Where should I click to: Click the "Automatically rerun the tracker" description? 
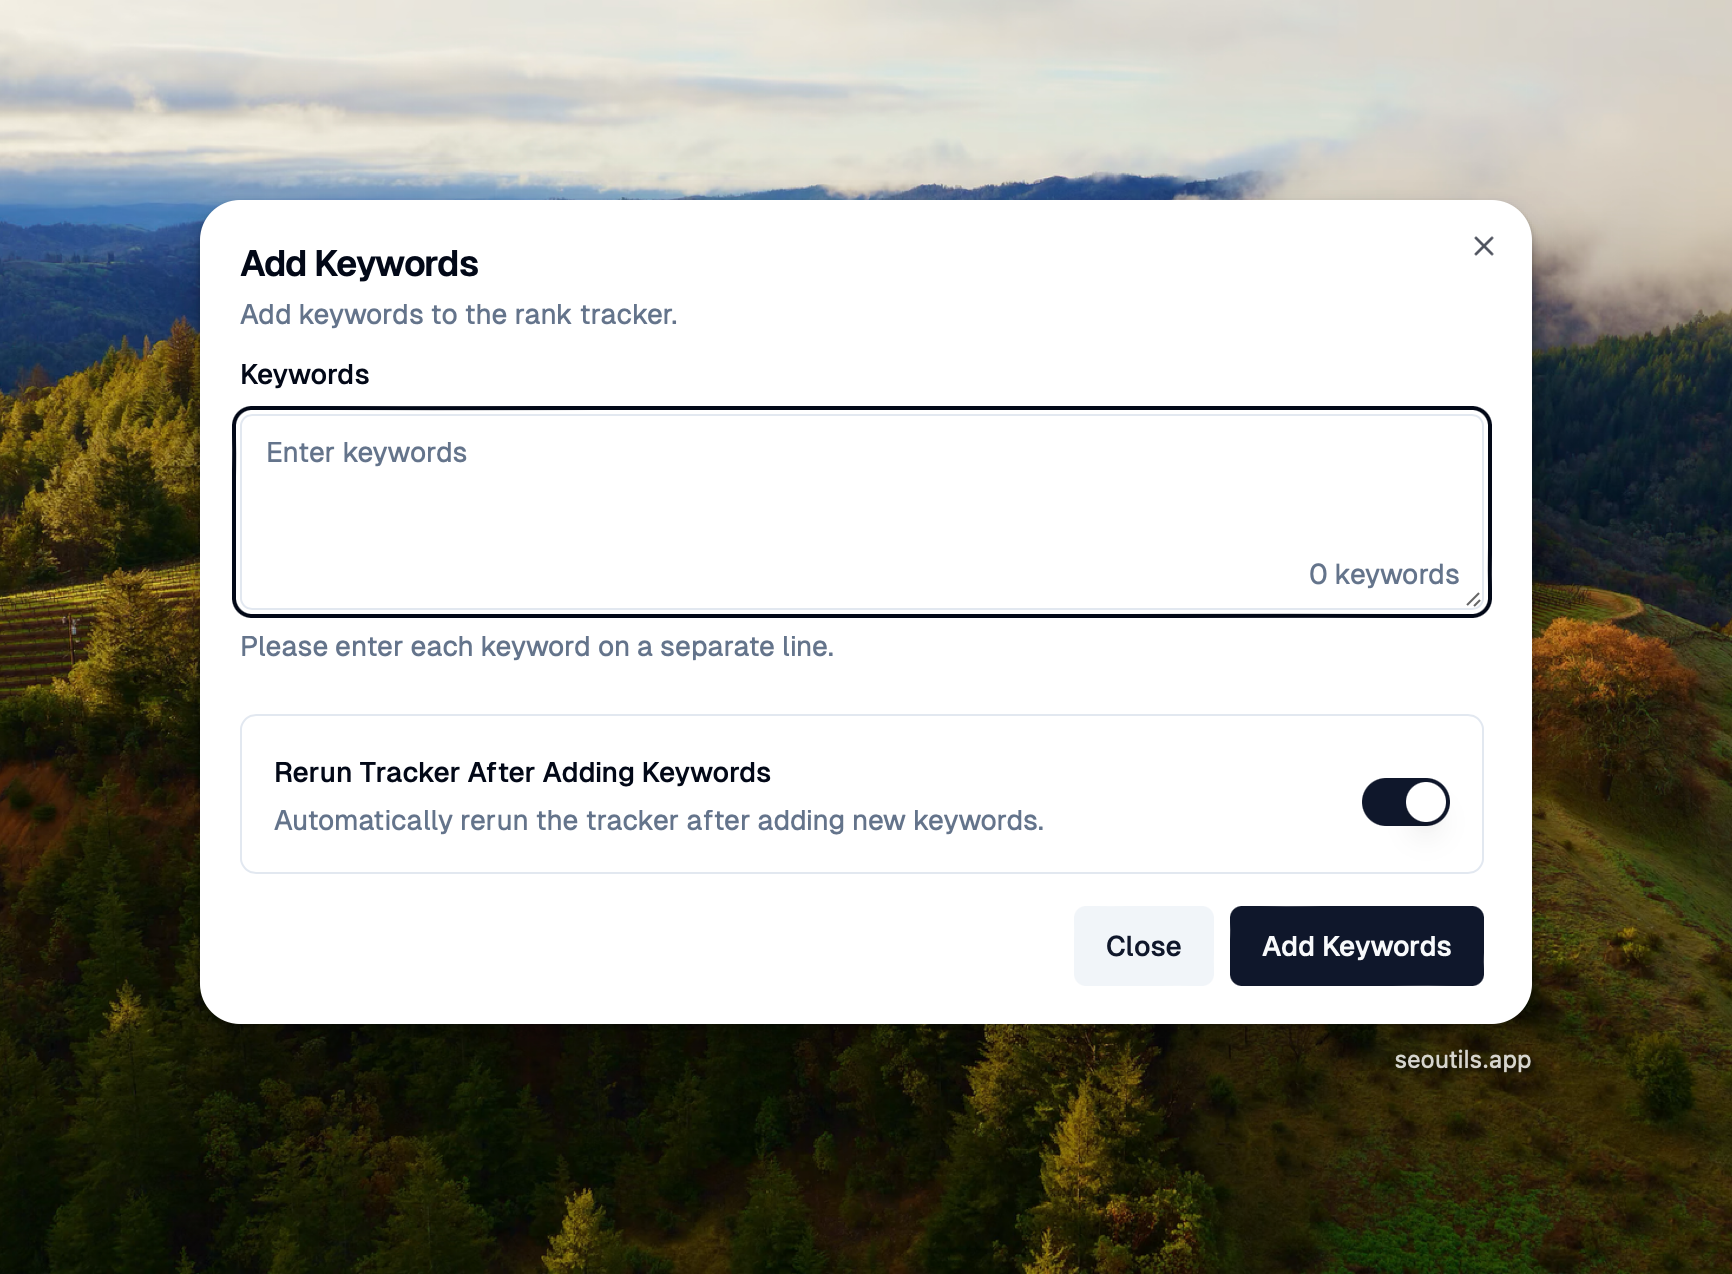tap(659, 821)
